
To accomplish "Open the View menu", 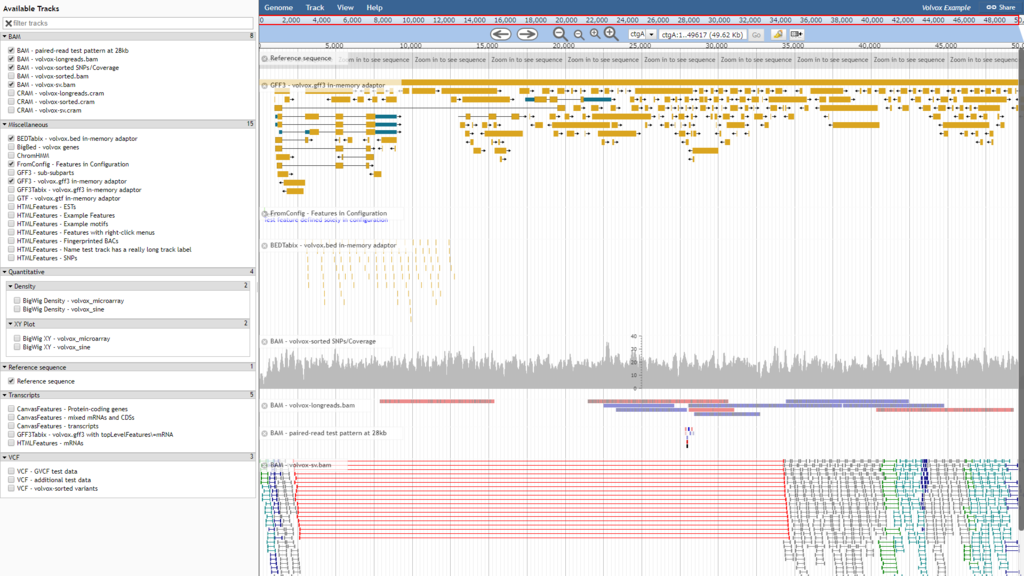I will point(345,7).
